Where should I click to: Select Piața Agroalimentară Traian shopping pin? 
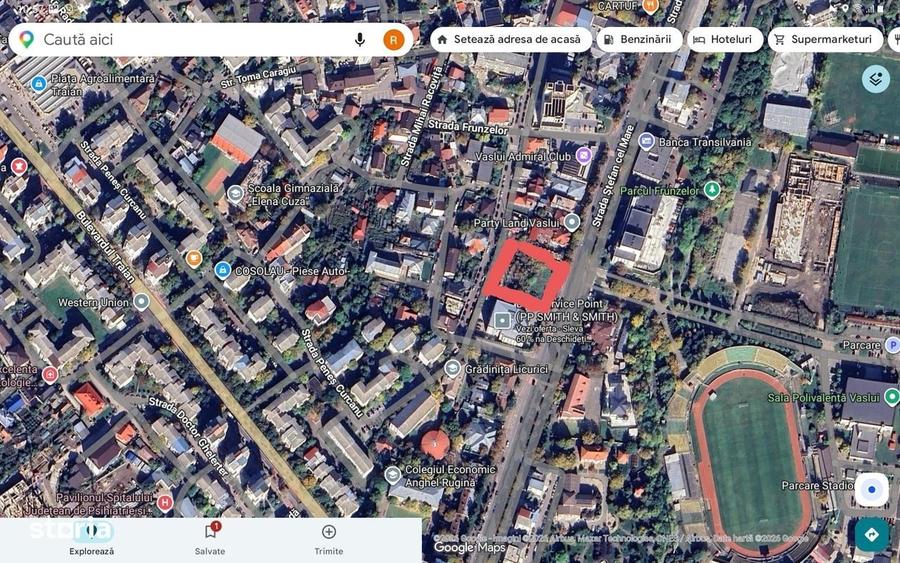click(x=38, y=84)
